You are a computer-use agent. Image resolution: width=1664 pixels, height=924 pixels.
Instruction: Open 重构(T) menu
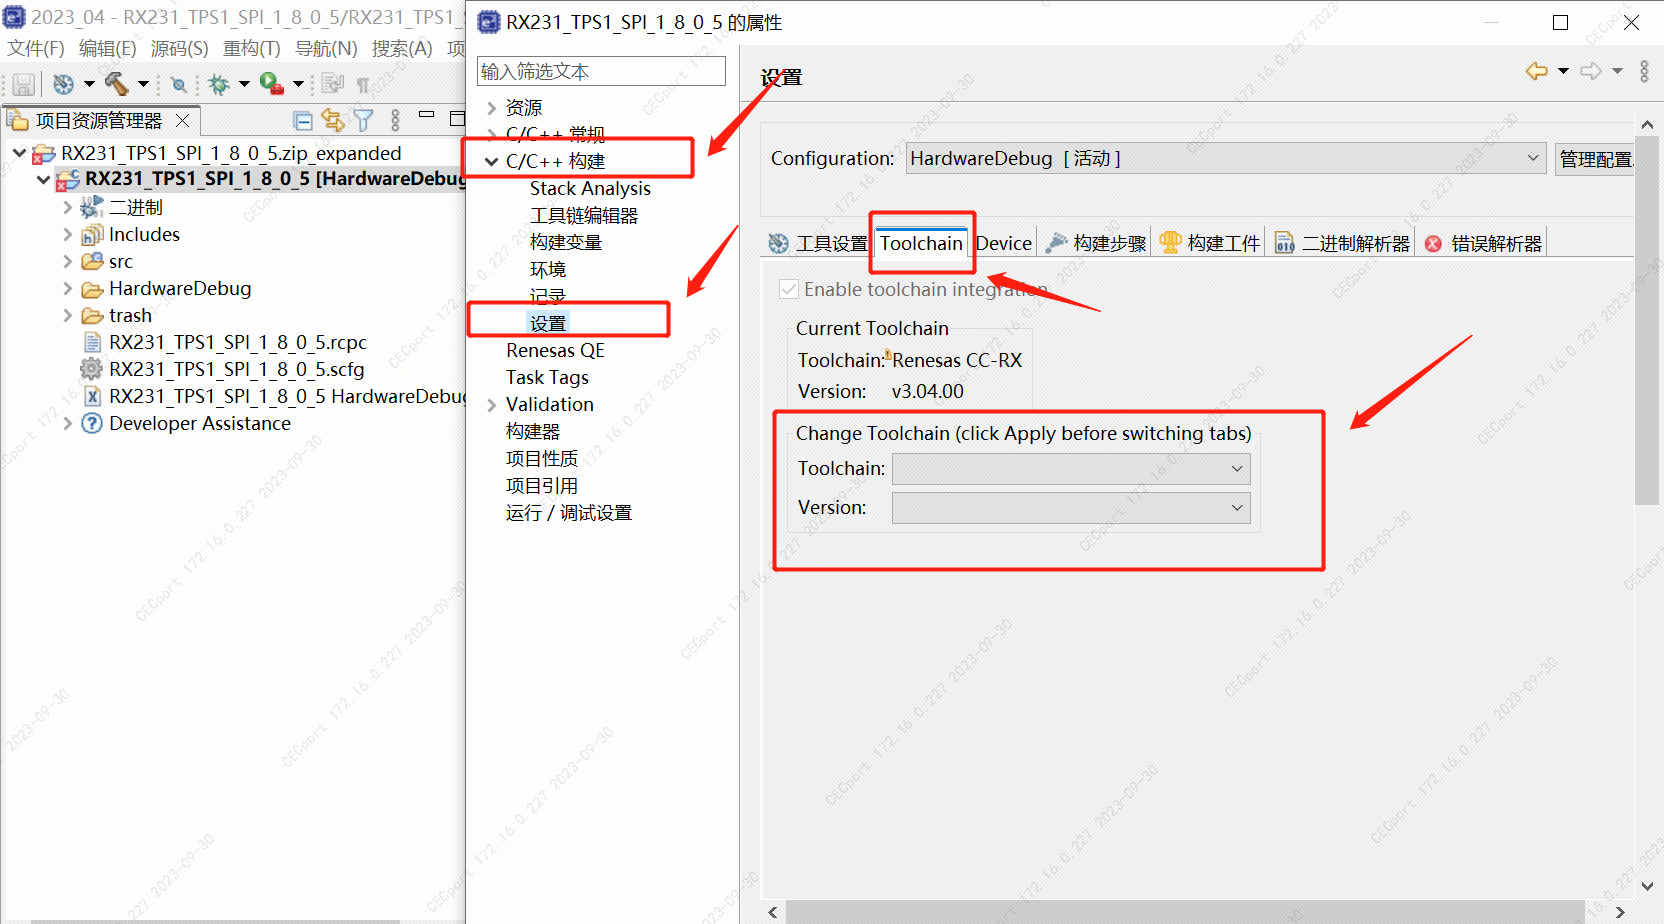pos(252,49)
